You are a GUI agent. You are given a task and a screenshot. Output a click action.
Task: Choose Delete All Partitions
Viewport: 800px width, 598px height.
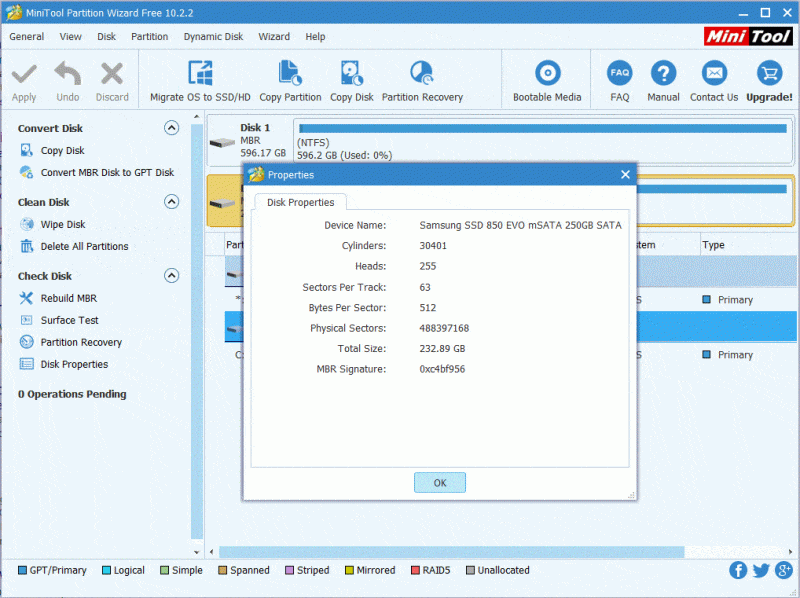tap(84, 246)
